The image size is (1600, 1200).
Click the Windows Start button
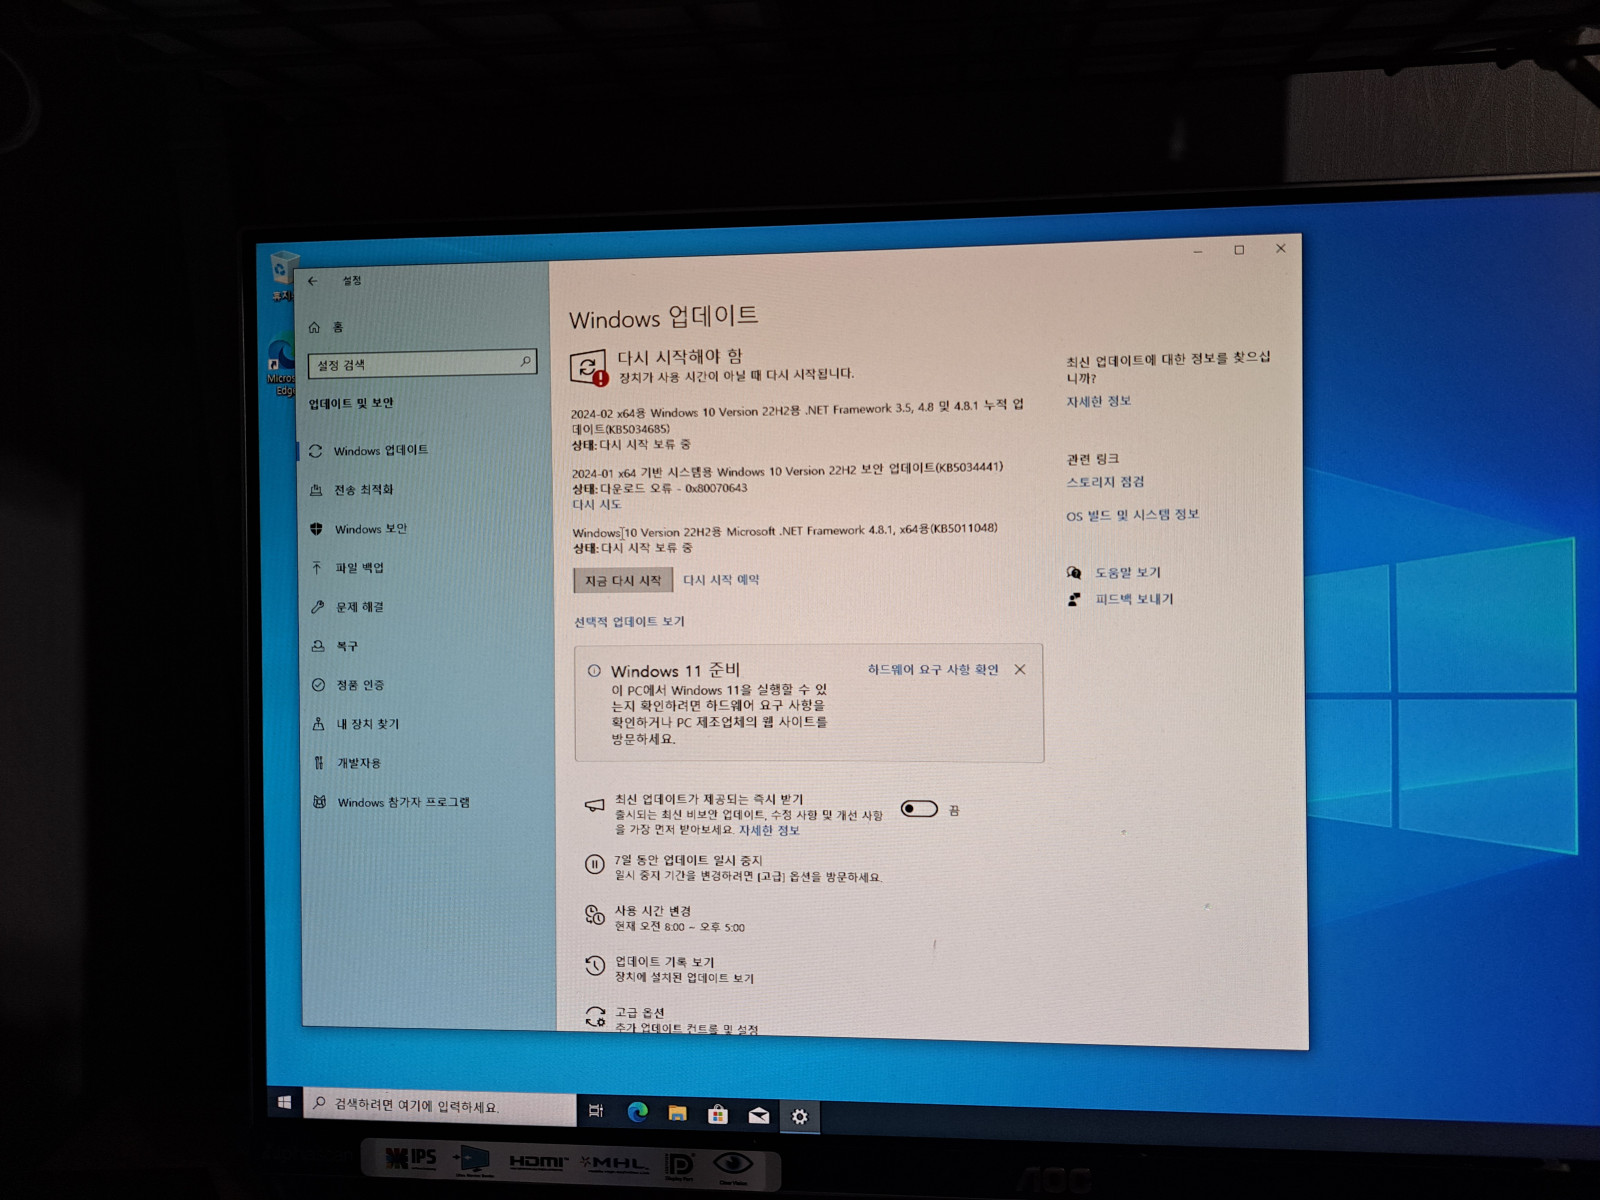click(284, 1102)
